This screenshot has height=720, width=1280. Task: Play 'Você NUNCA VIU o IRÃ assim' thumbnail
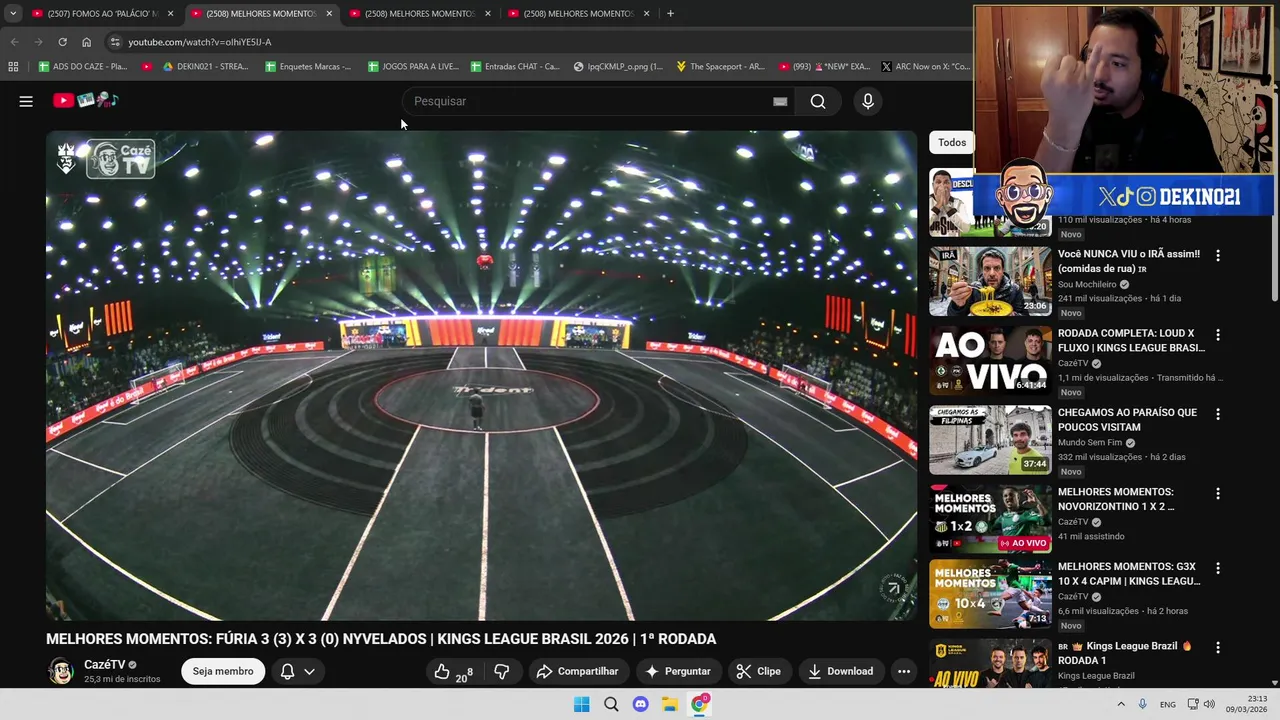990,281
